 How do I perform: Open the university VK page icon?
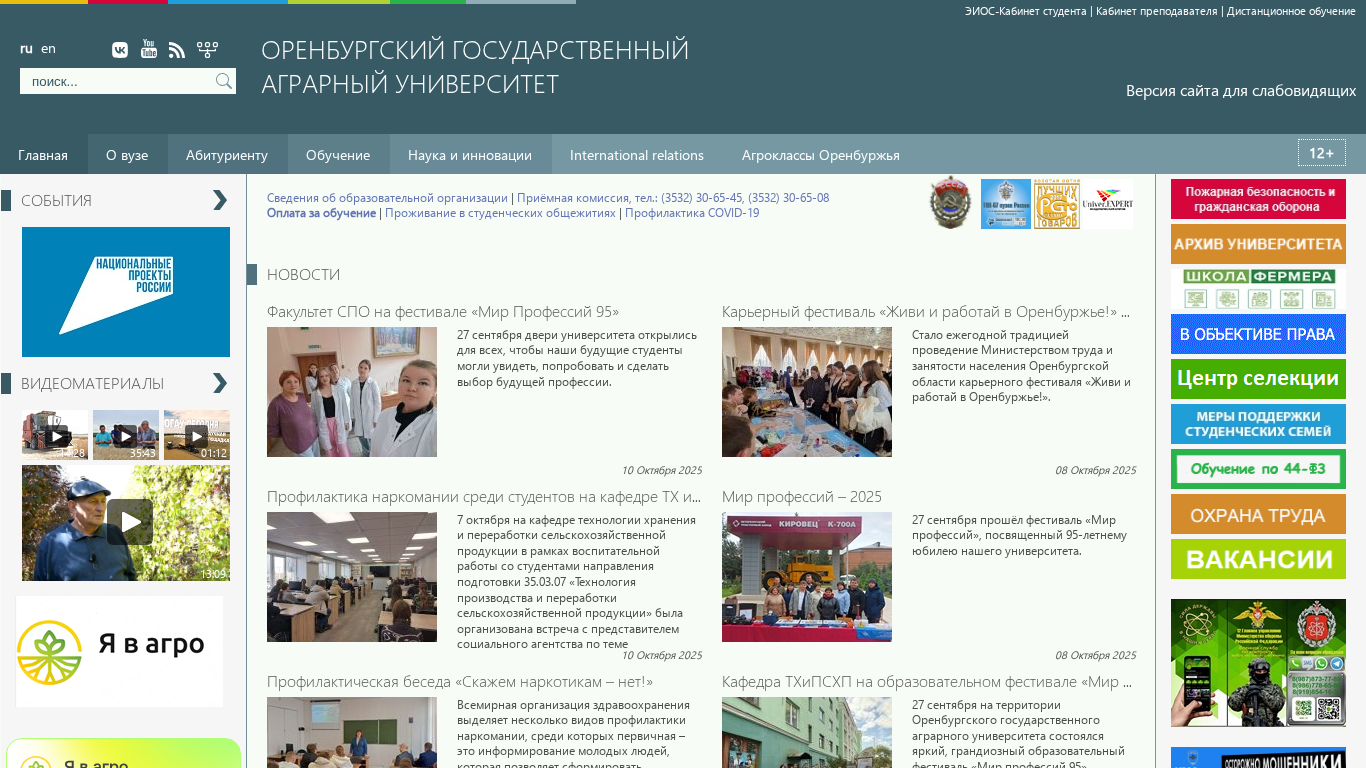120,50
